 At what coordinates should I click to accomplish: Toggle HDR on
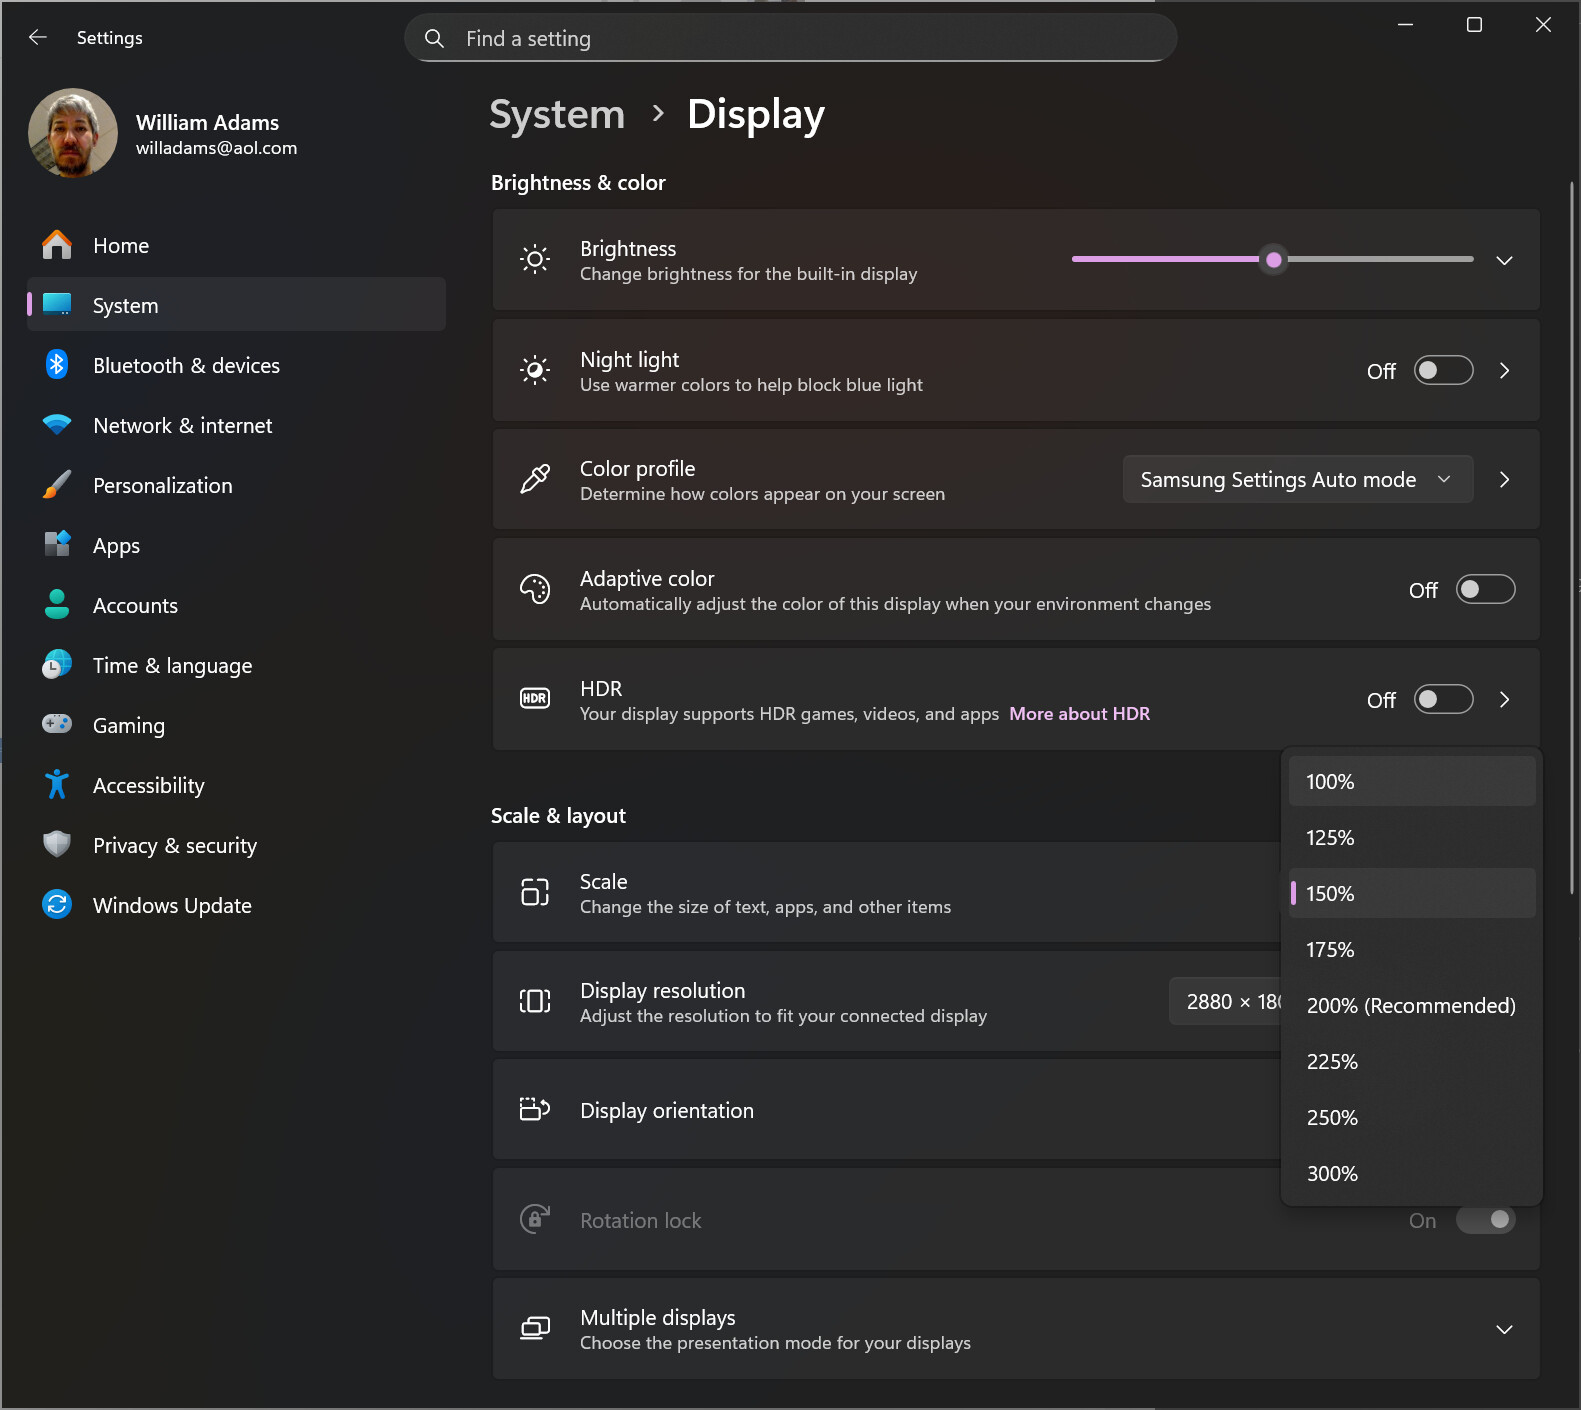pos(1443,700)
